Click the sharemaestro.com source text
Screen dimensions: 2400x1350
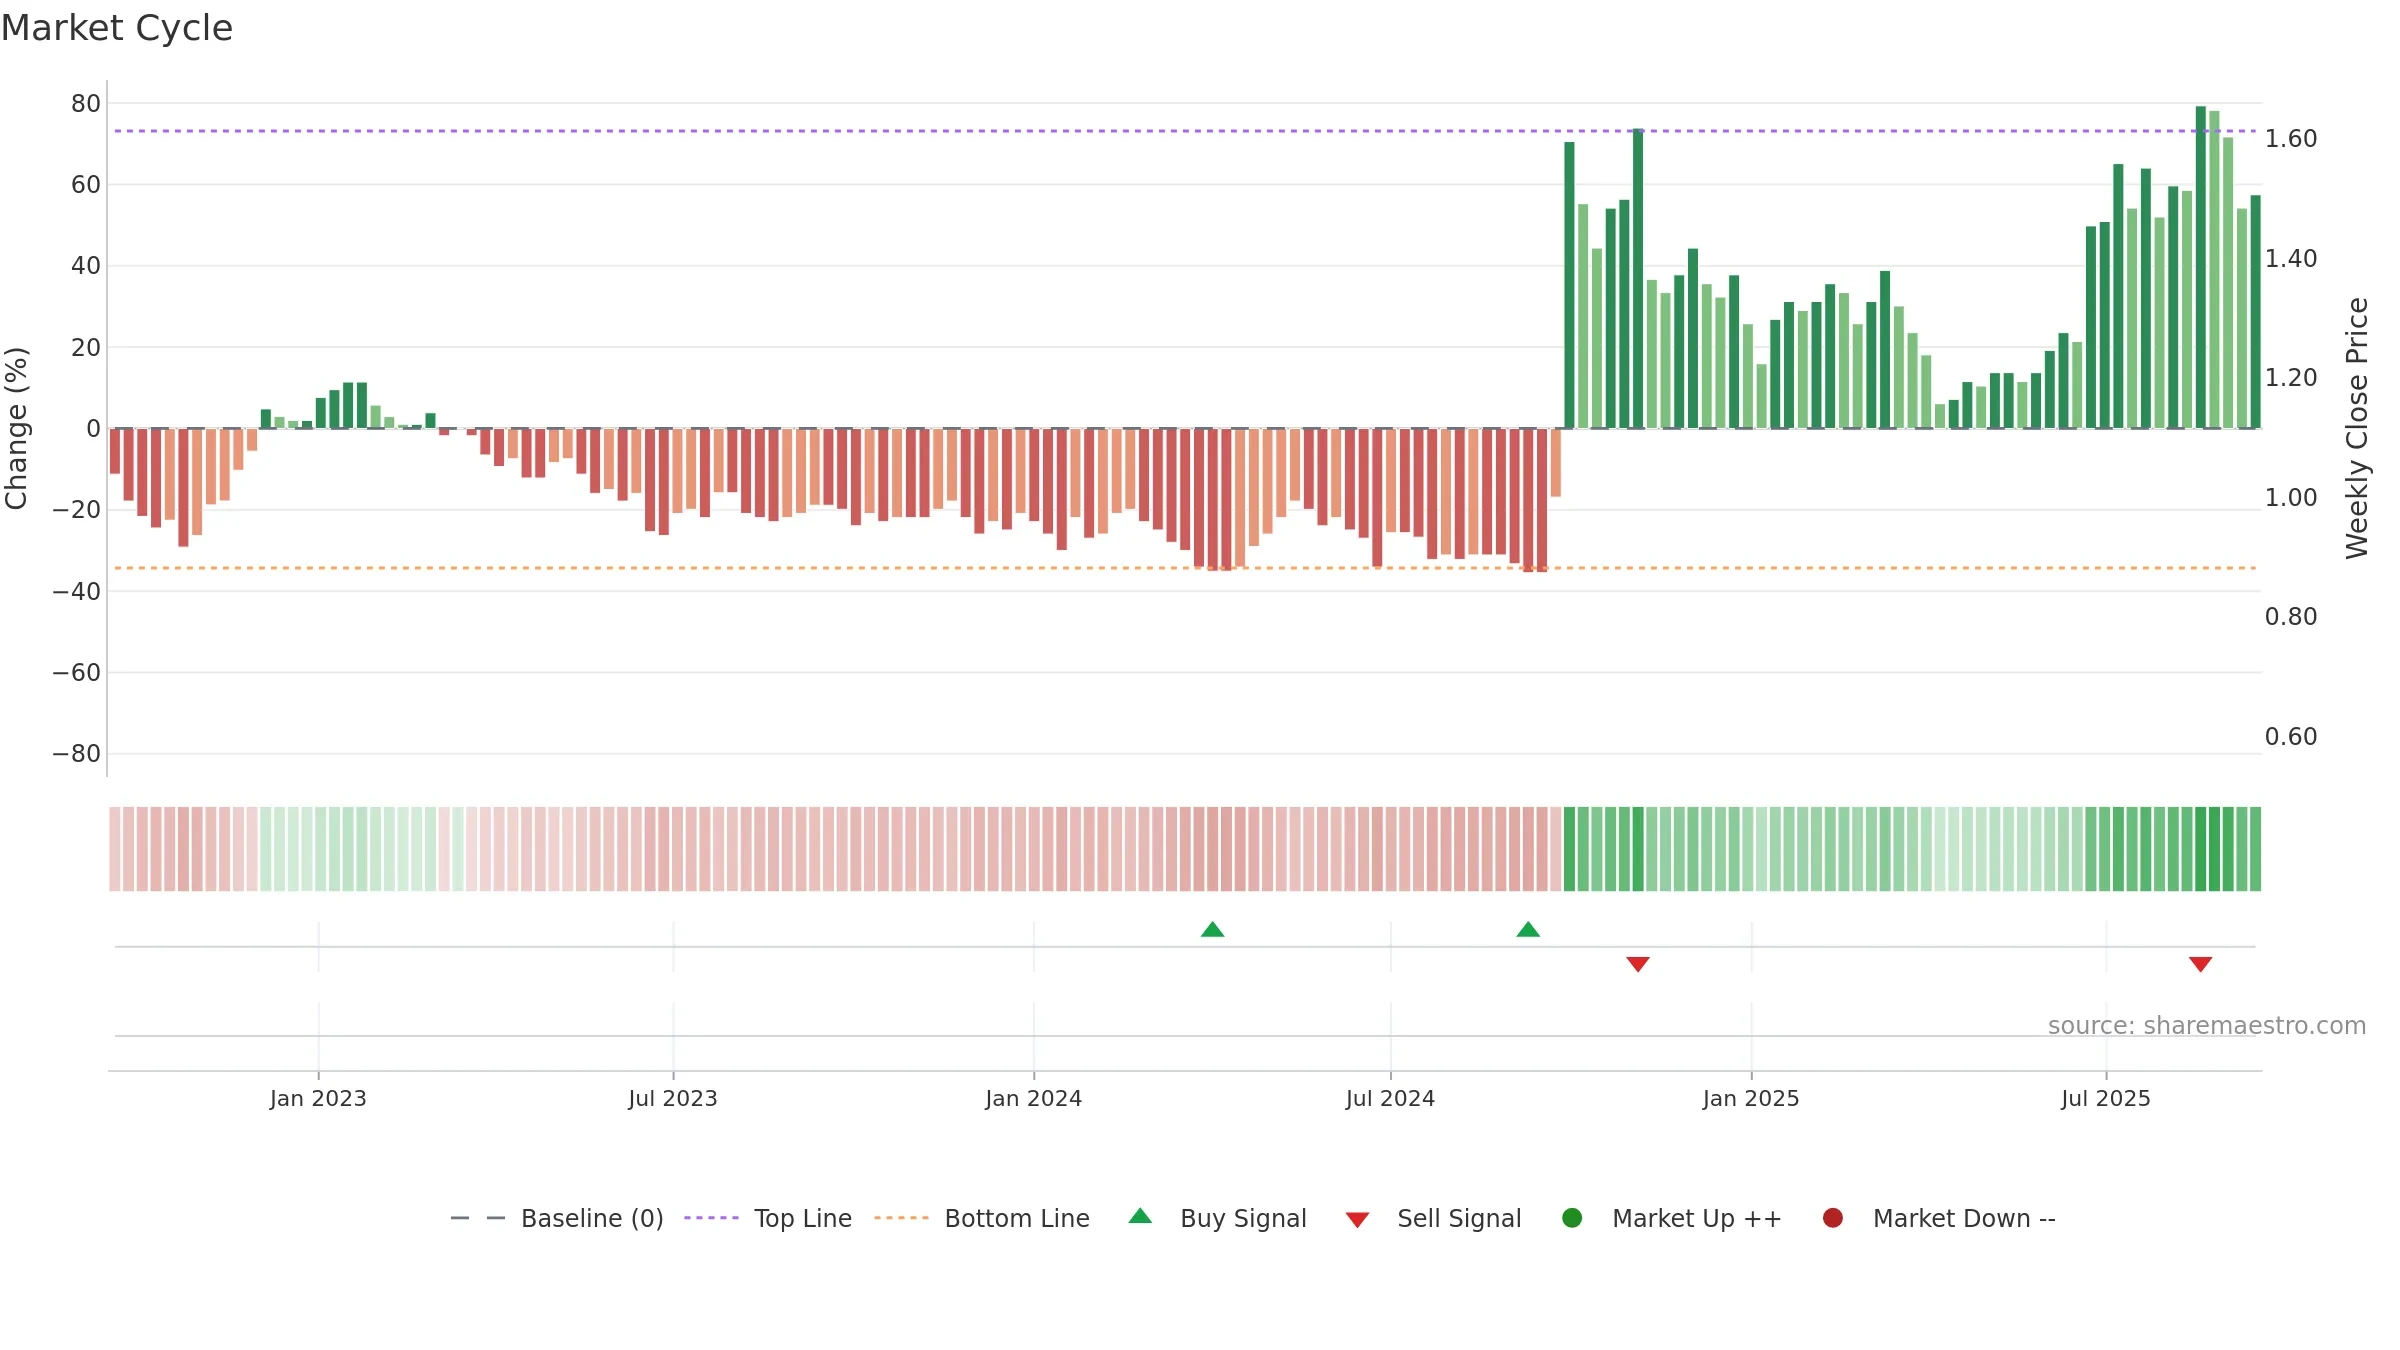click(2207, 1026)
